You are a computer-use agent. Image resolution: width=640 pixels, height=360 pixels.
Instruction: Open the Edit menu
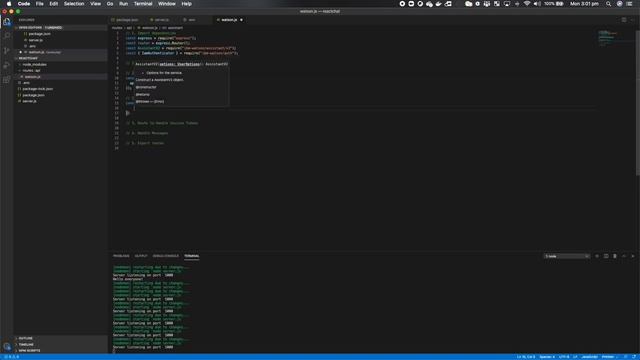pos(53,4)
